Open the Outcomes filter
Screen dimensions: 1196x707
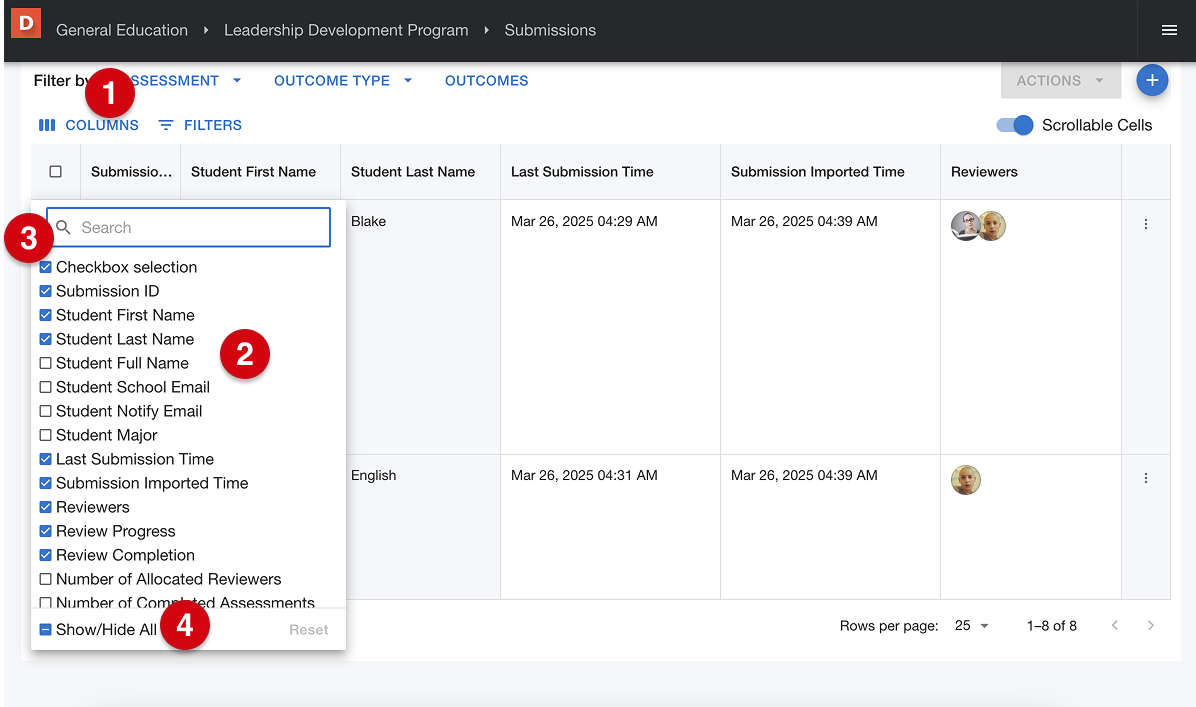(x=486, y=81)
